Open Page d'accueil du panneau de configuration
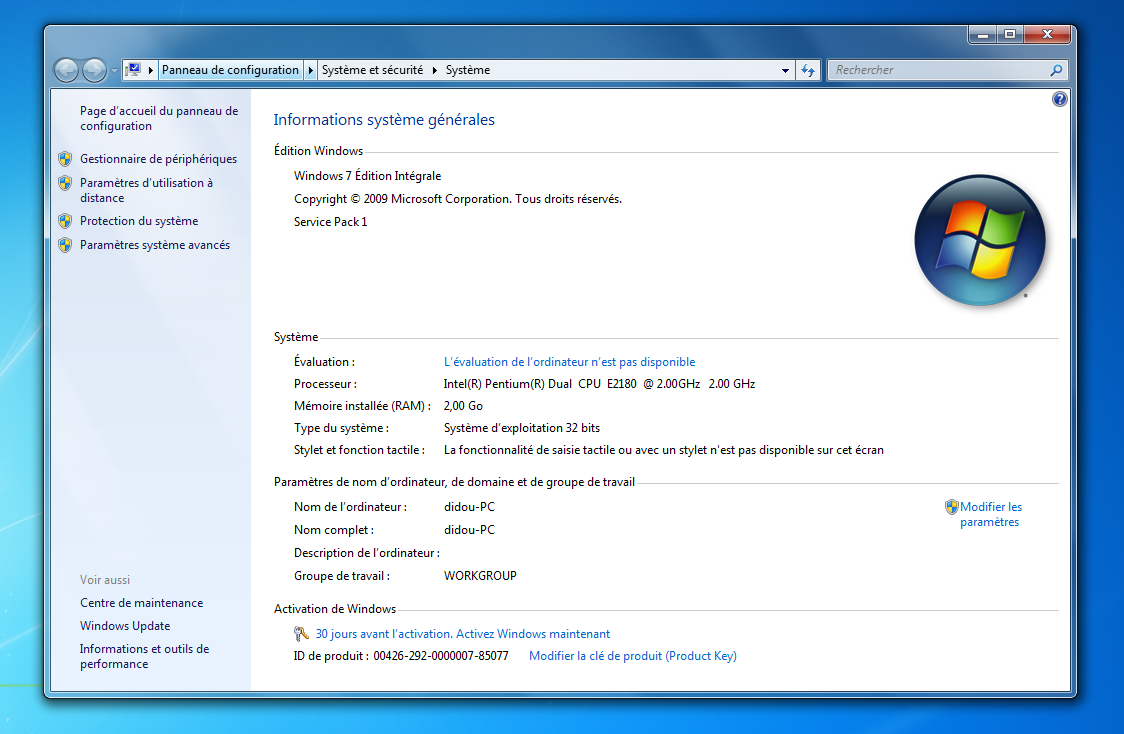This screenshot has width=1124, height=734. coord(158,118)
